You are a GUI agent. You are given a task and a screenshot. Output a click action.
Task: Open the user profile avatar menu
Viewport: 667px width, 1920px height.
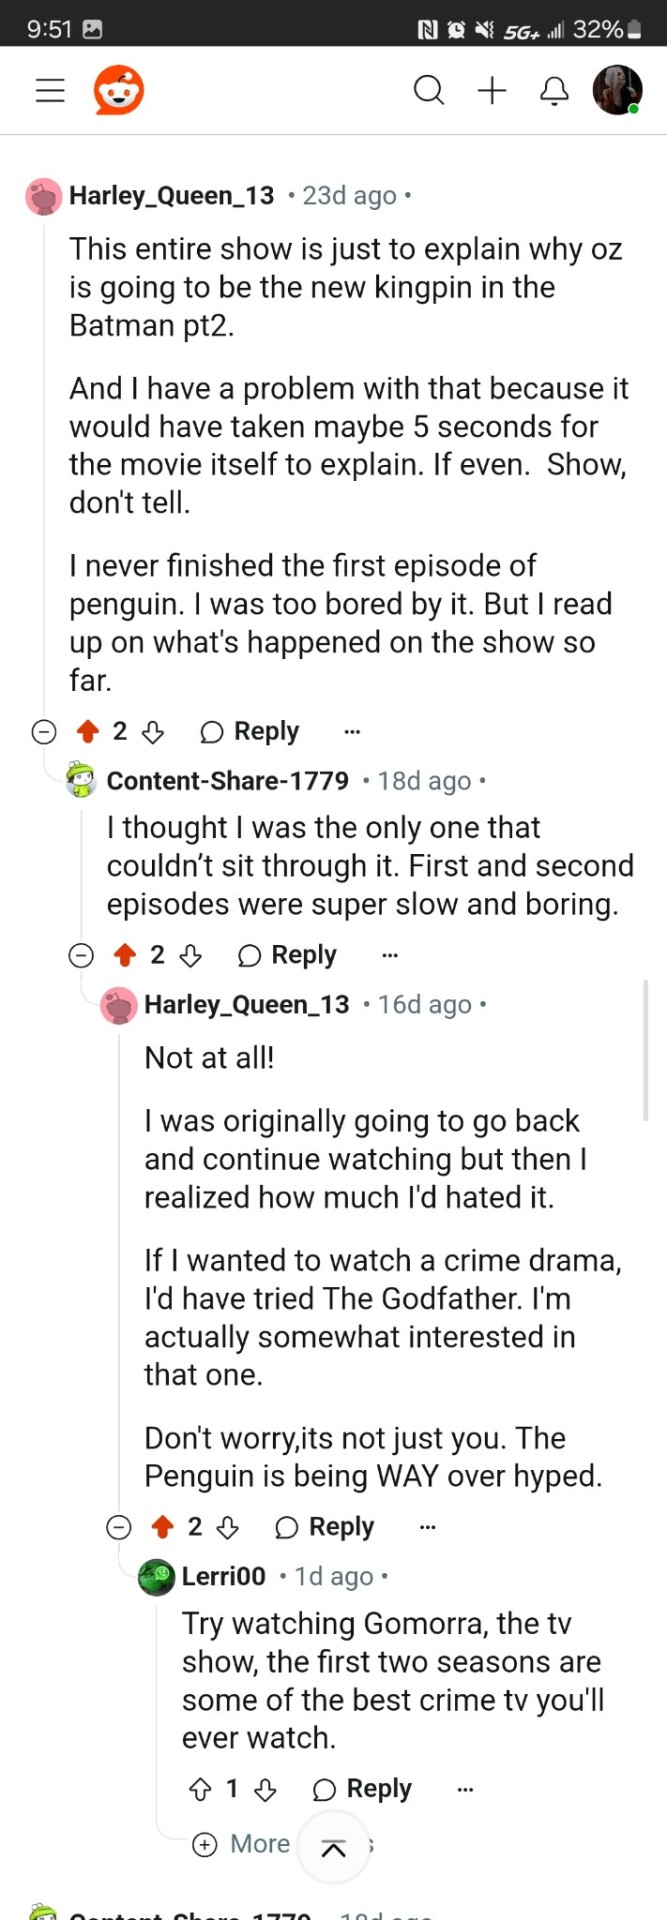(617, 91)
